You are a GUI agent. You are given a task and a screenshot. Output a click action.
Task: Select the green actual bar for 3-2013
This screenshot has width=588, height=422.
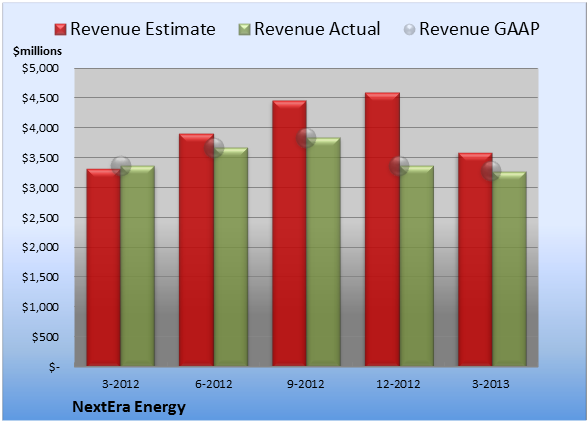click(509, 269)
